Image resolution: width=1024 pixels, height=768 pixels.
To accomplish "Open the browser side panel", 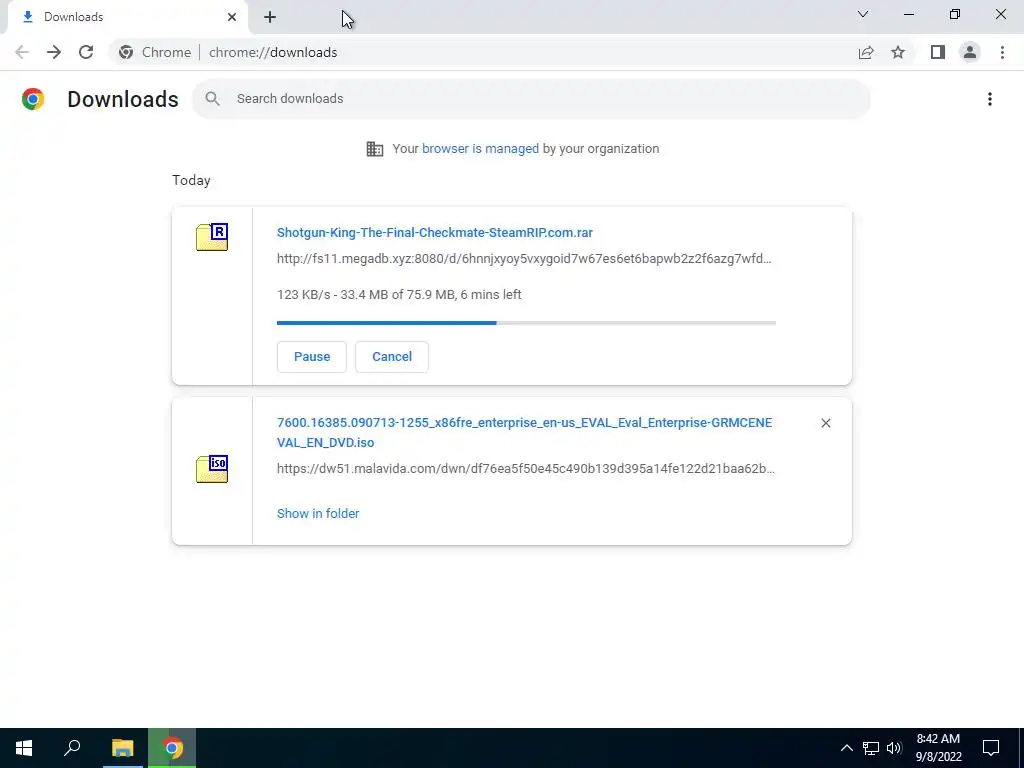I will tap(938, 52).
